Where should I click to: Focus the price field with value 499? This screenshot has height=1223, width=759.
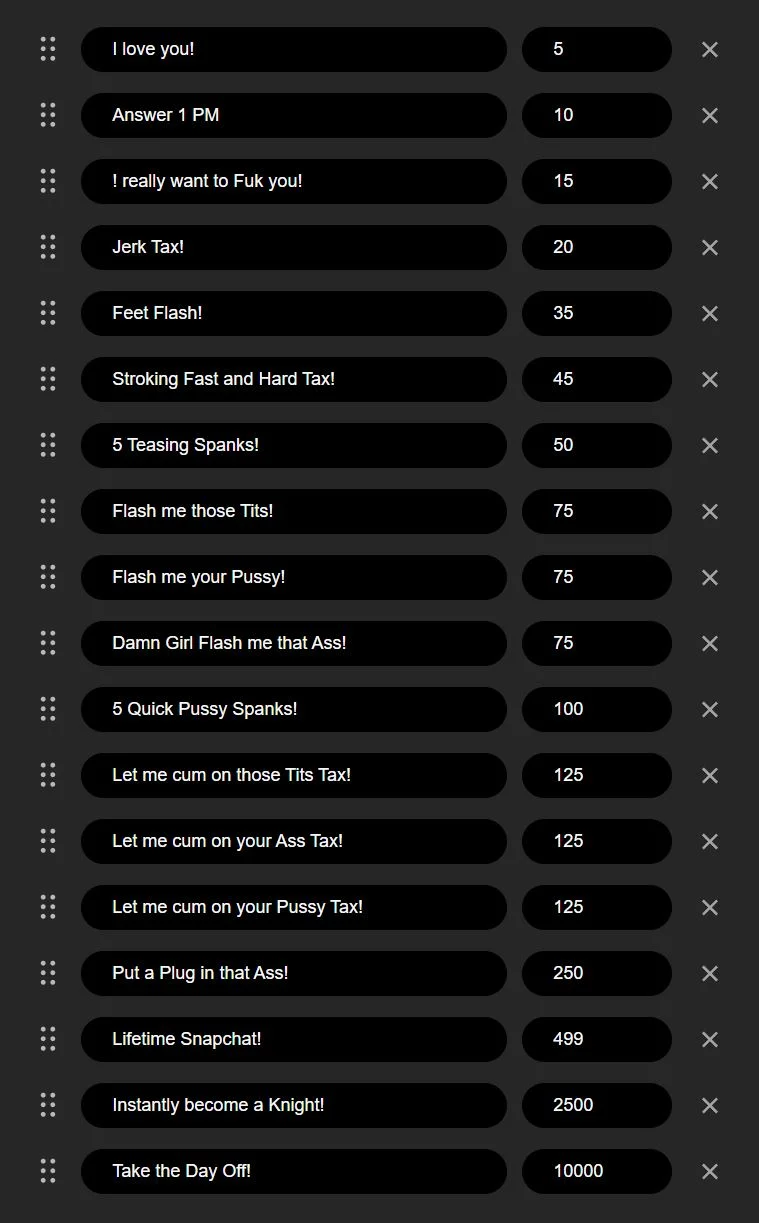pos(596,1039)
